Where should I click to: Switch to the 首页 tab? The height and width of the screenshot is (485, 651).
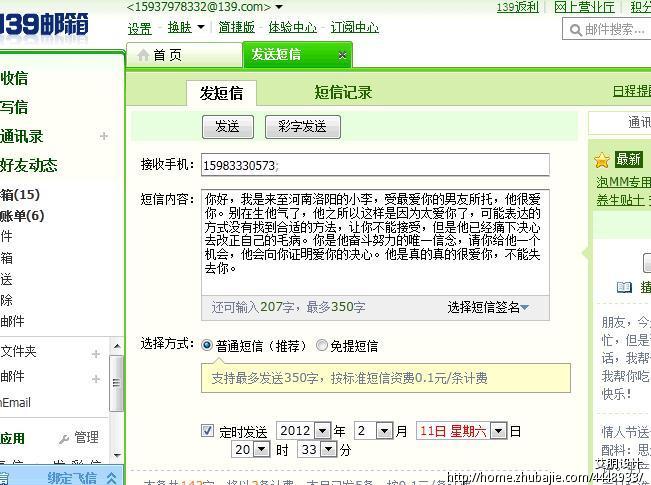point(184,55)
